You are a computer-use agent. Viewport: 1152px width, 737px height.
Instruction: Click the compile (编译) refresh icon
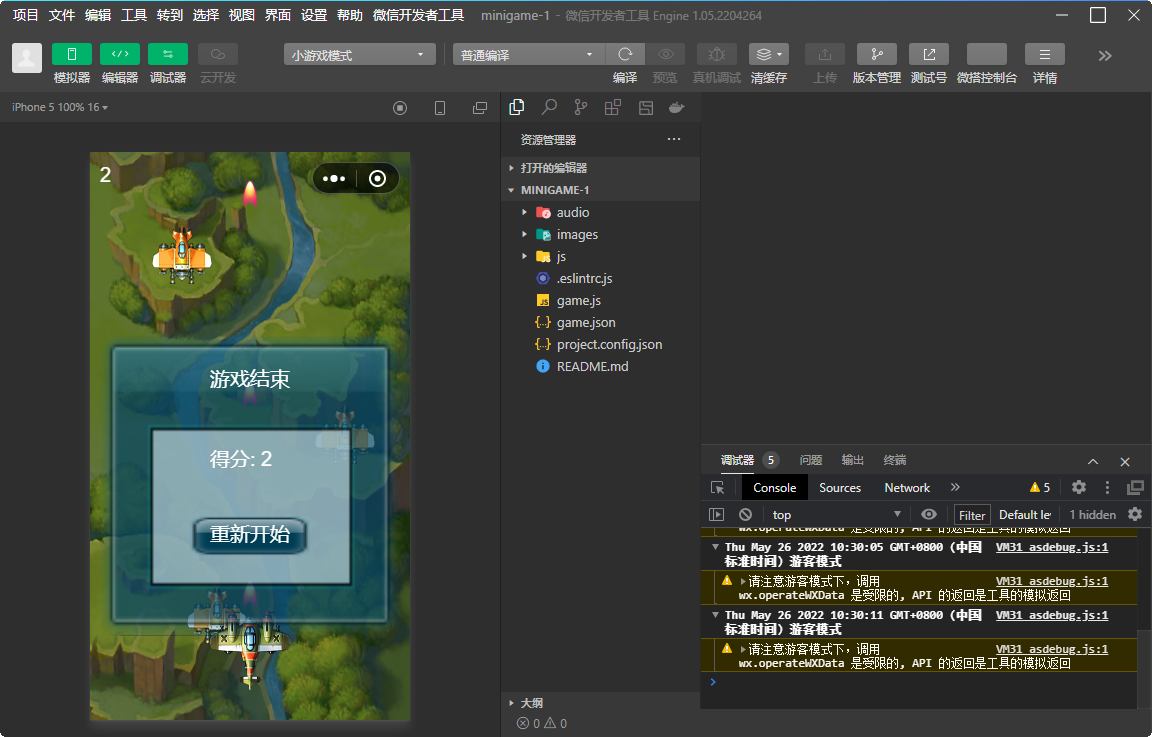625,54
